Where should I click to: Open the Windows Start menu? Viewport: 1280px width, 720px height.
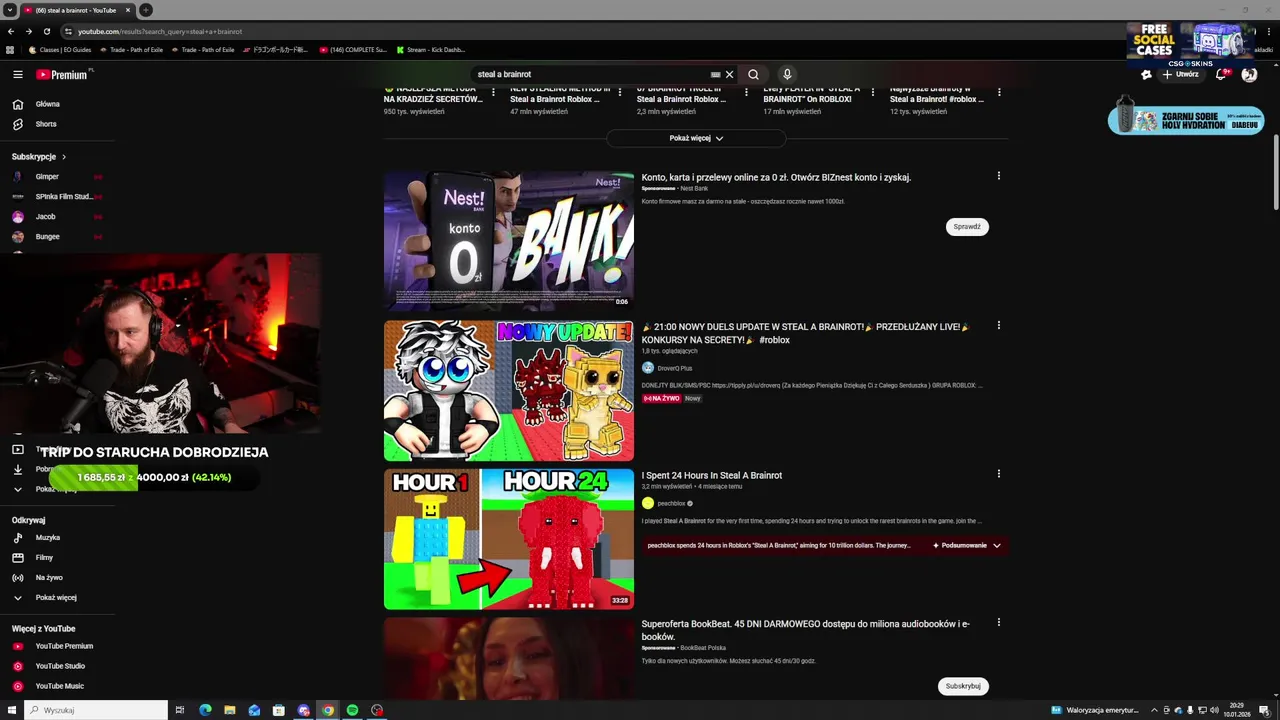[10, 710]
